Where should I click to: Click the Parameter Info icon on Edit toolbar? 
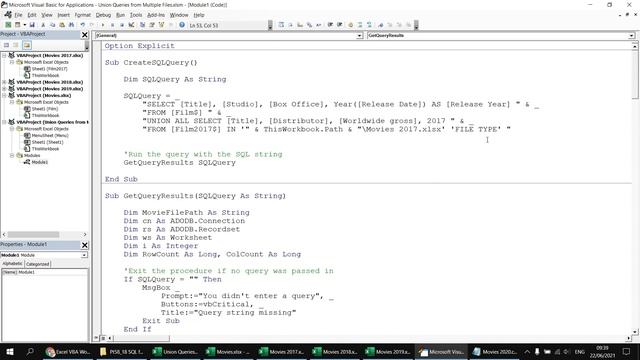(309, 25)
